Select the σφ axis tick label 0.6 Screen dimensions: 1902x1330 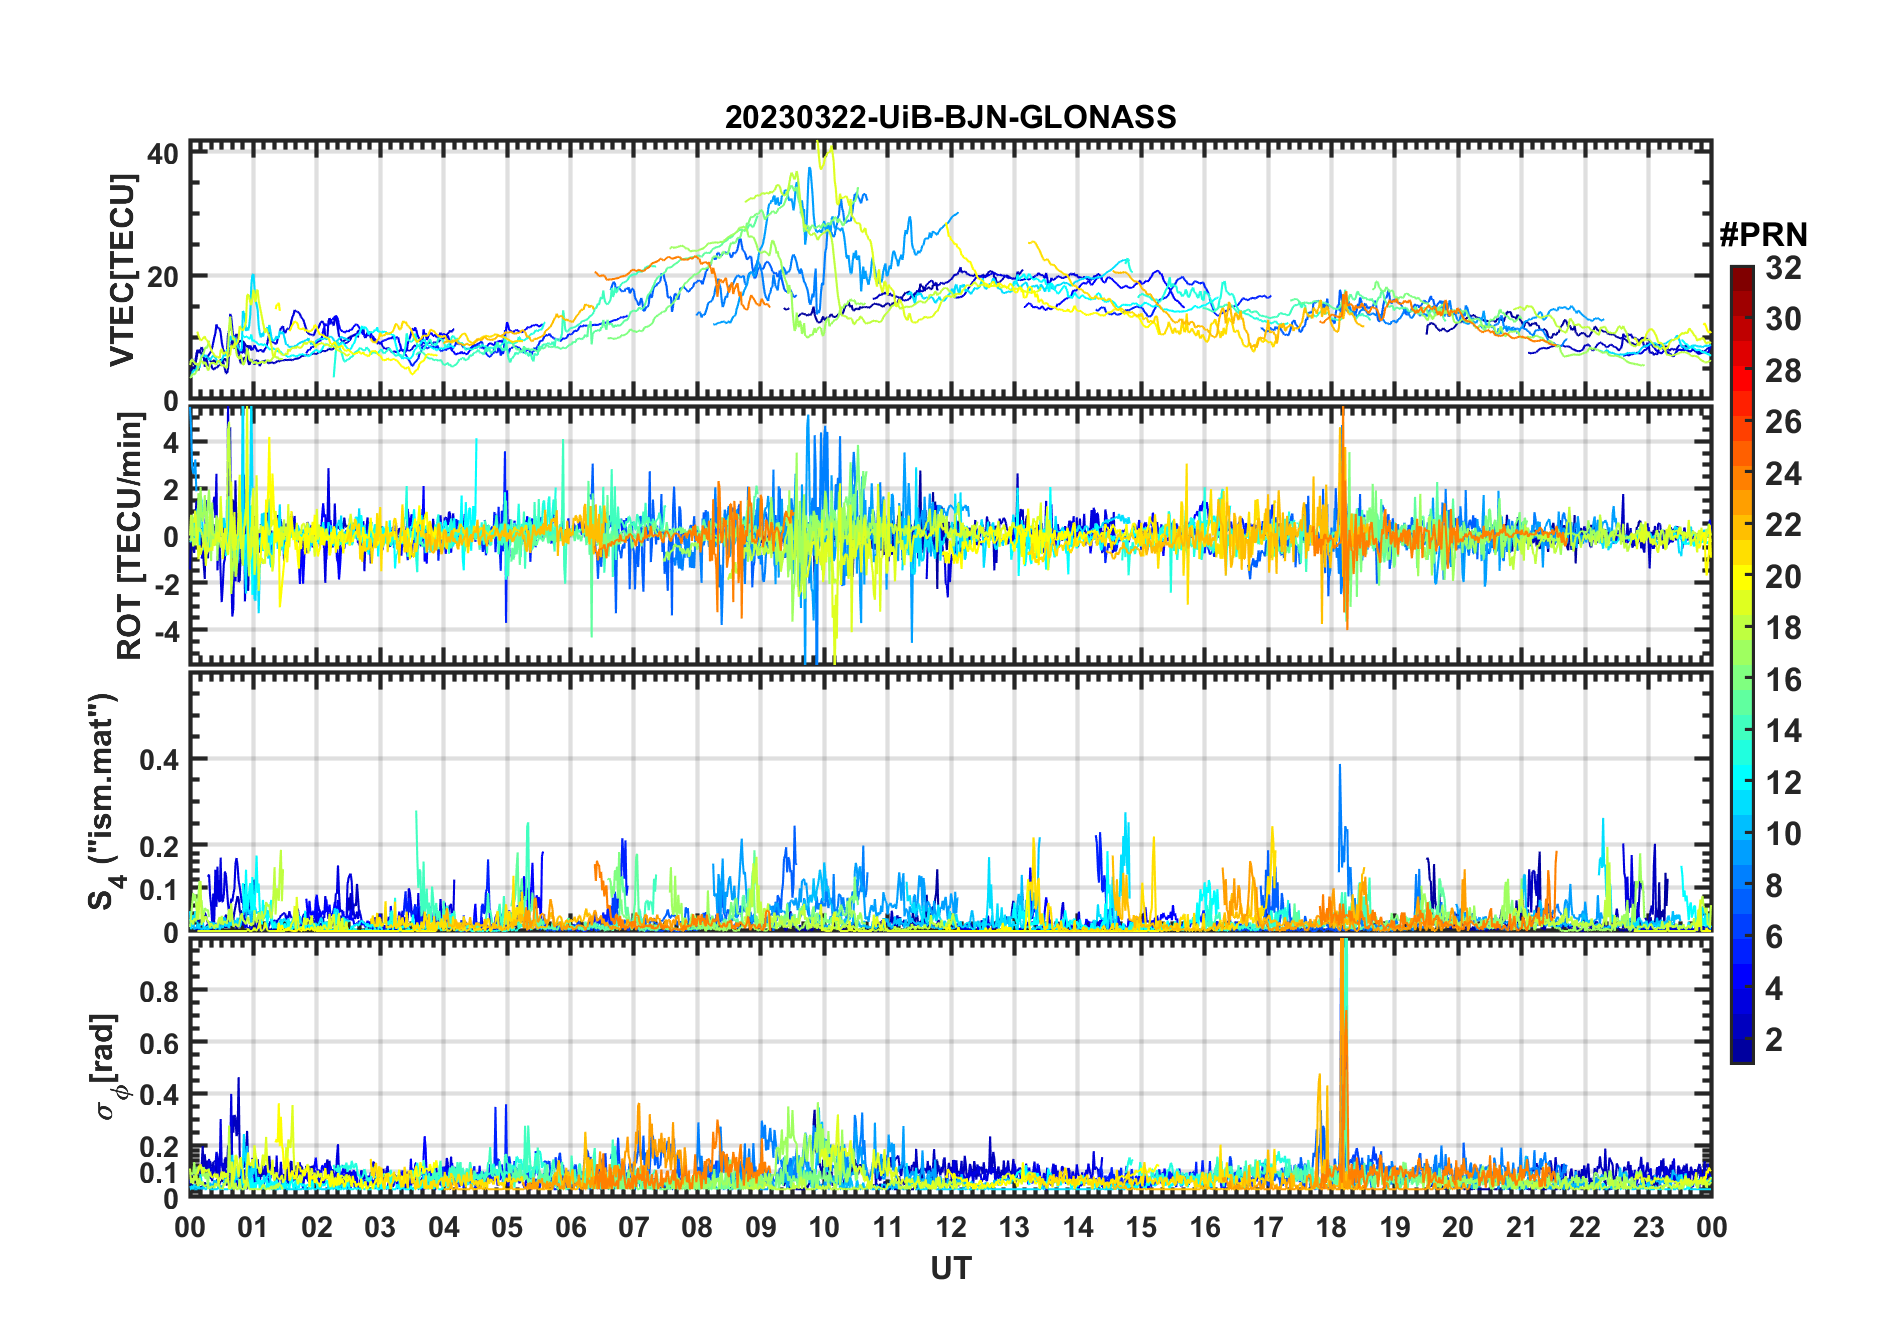pos(159,1043)
